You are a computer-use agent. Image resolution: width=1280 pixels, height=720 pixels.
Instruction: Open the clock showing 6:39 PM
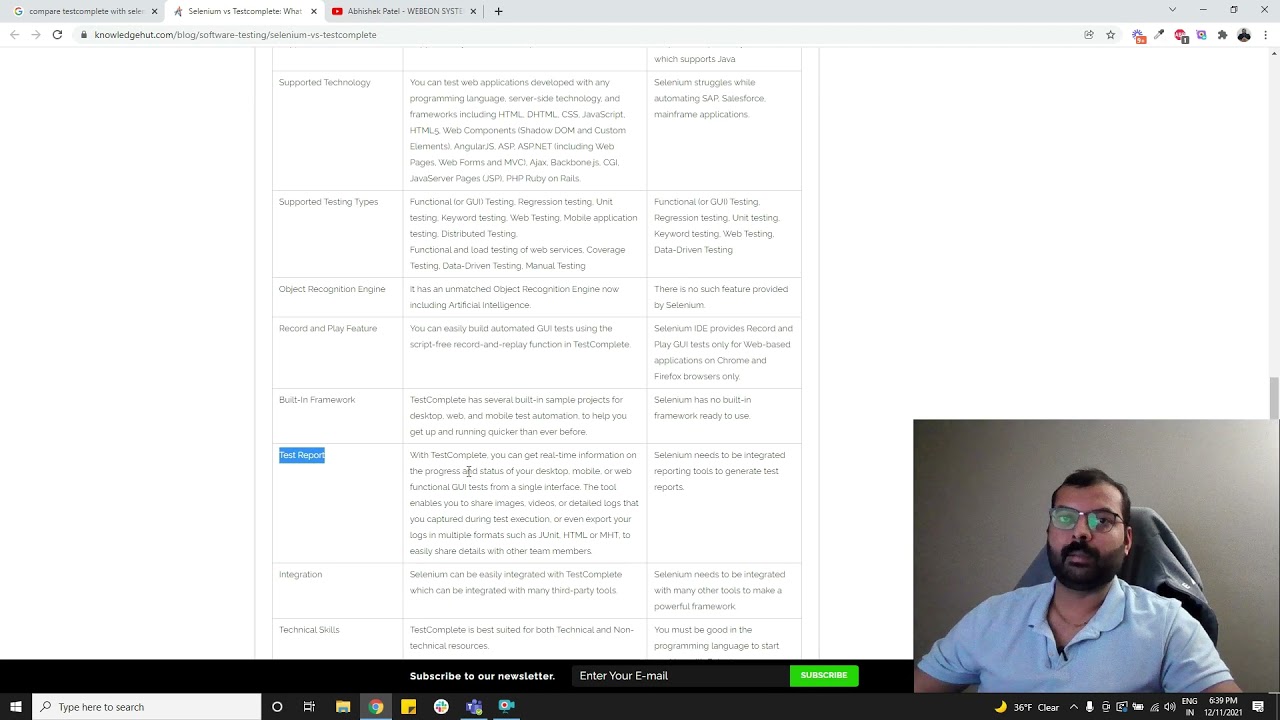[x=1223, y=707]
